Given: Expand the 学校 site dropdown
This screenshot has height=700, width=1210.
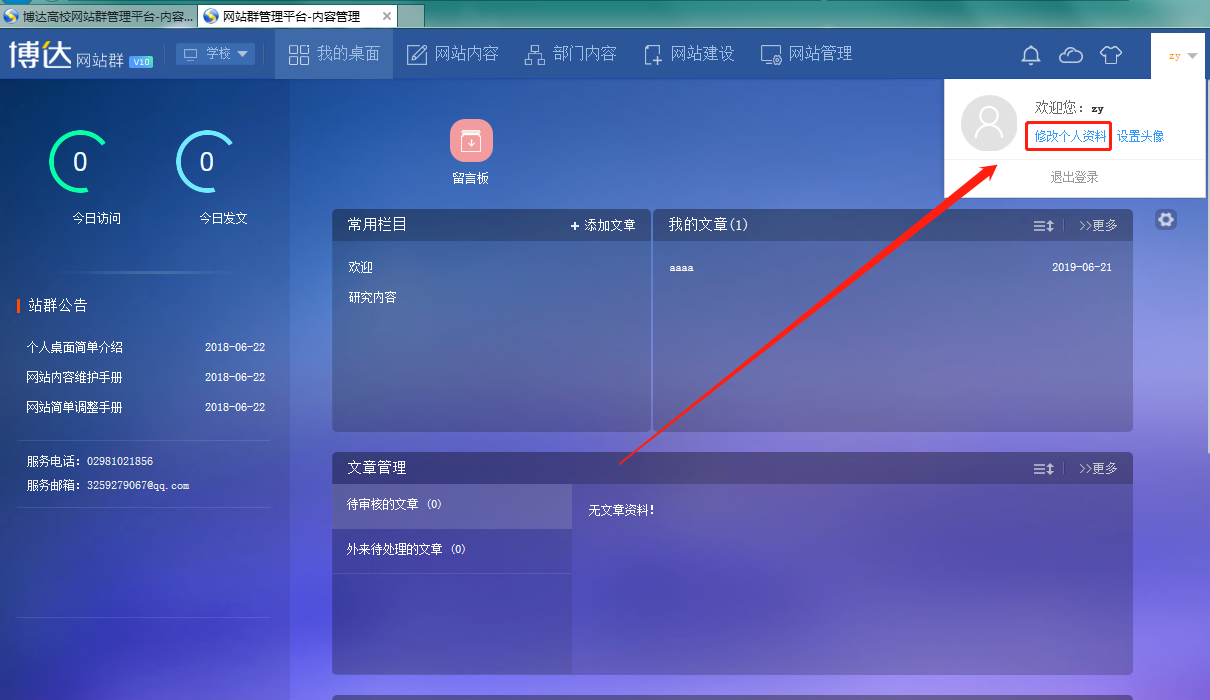Looking at the screenshot, I should pos(215,54).
